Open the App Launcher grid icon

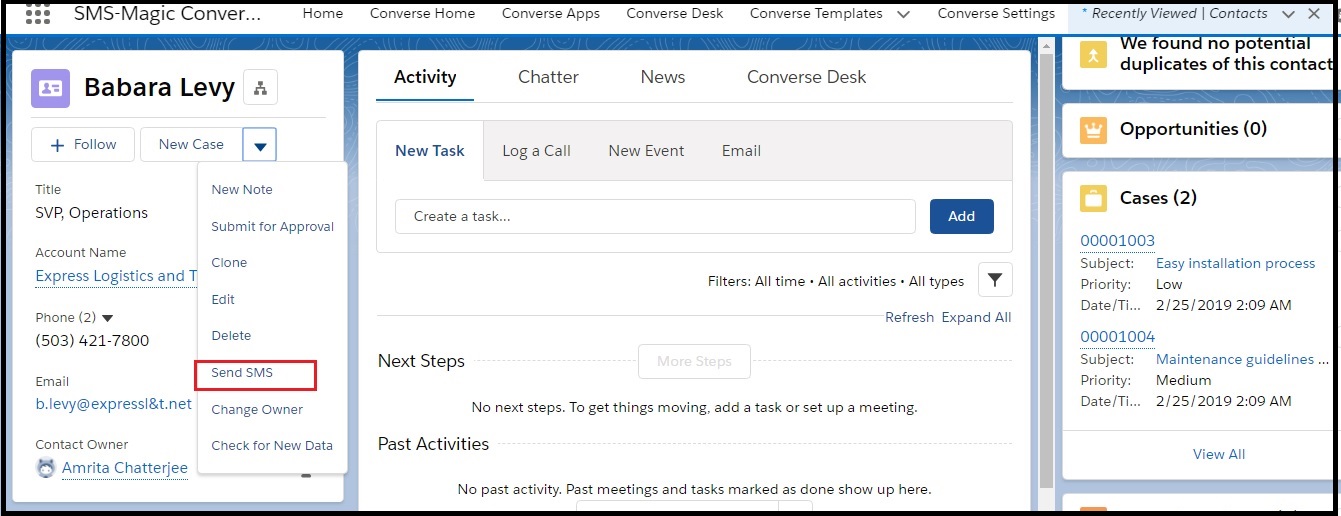point(38,14)
